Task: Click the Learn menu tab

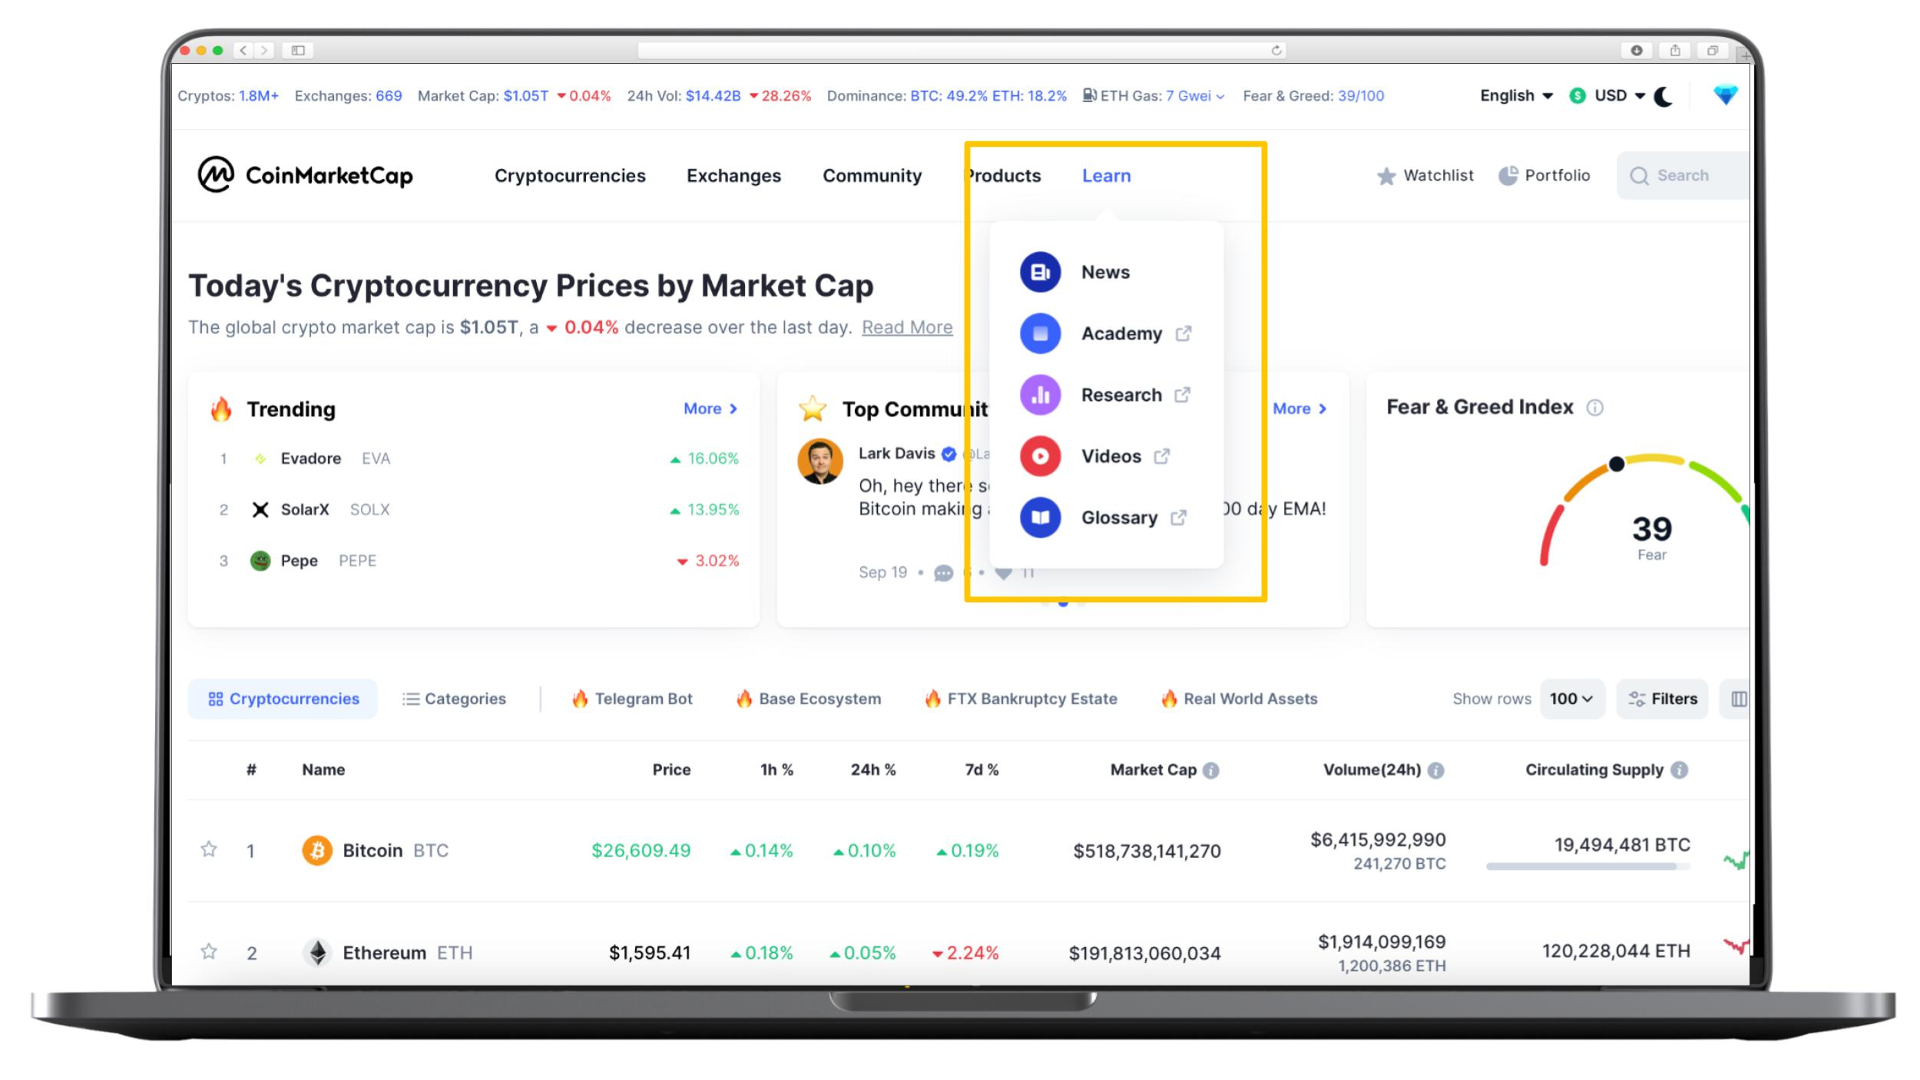Action: pos(1106,174)
